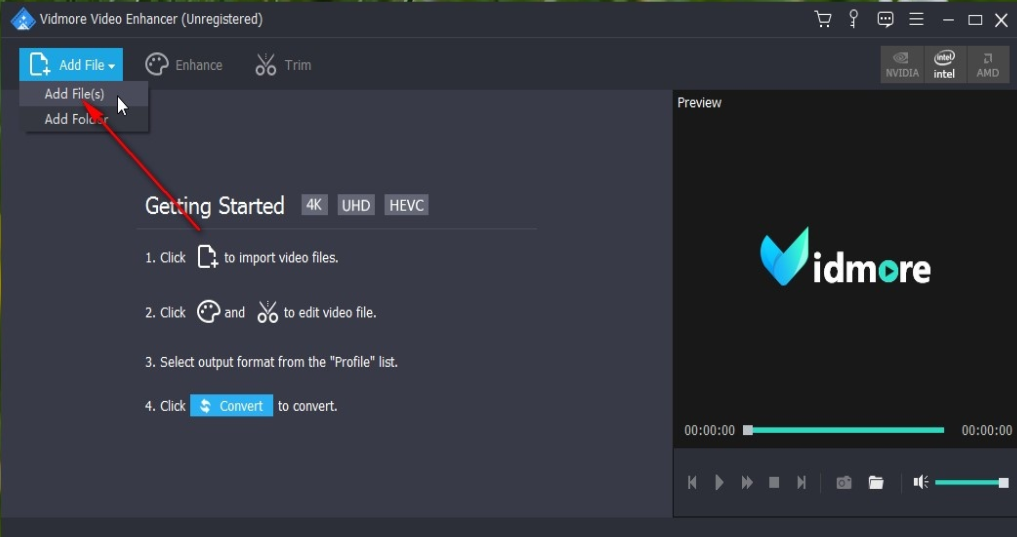This screenshot has width=1017, height=537.
Task: Skip to next clip in preview
Action: (802, 483)
